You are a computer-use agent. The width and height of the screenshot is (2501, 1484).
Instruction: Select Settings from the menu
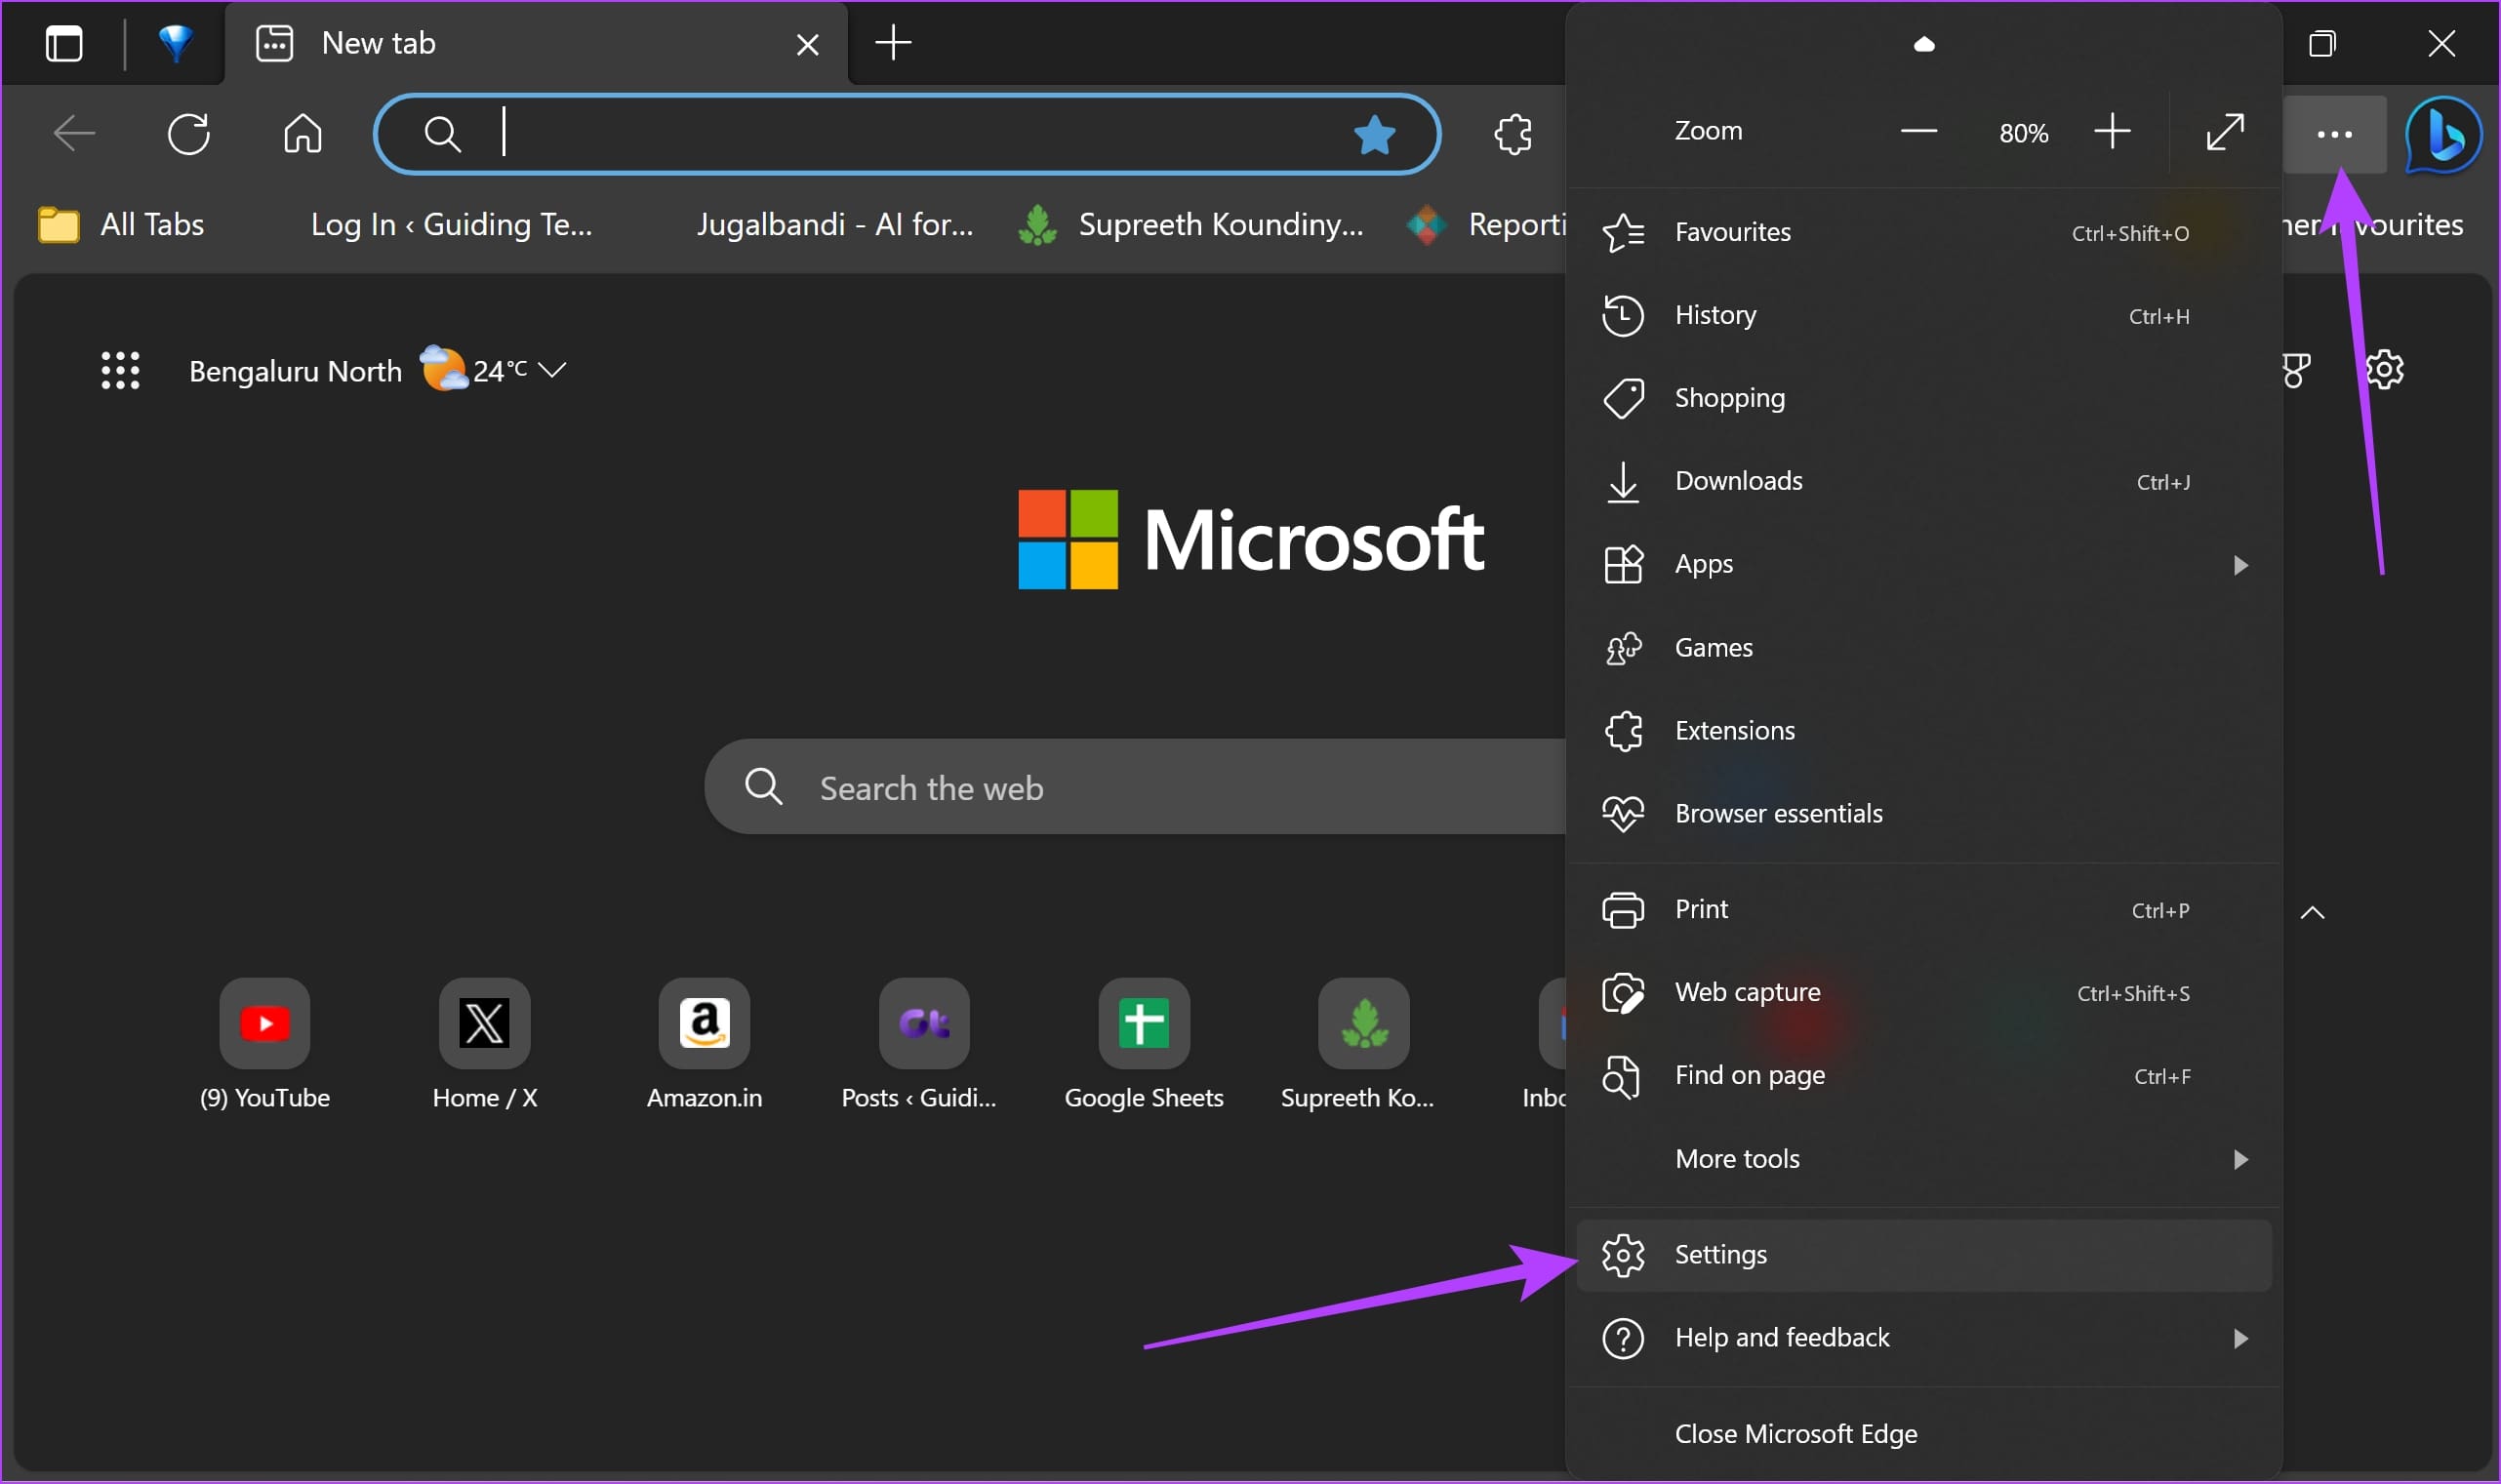click(1722, 1255)
